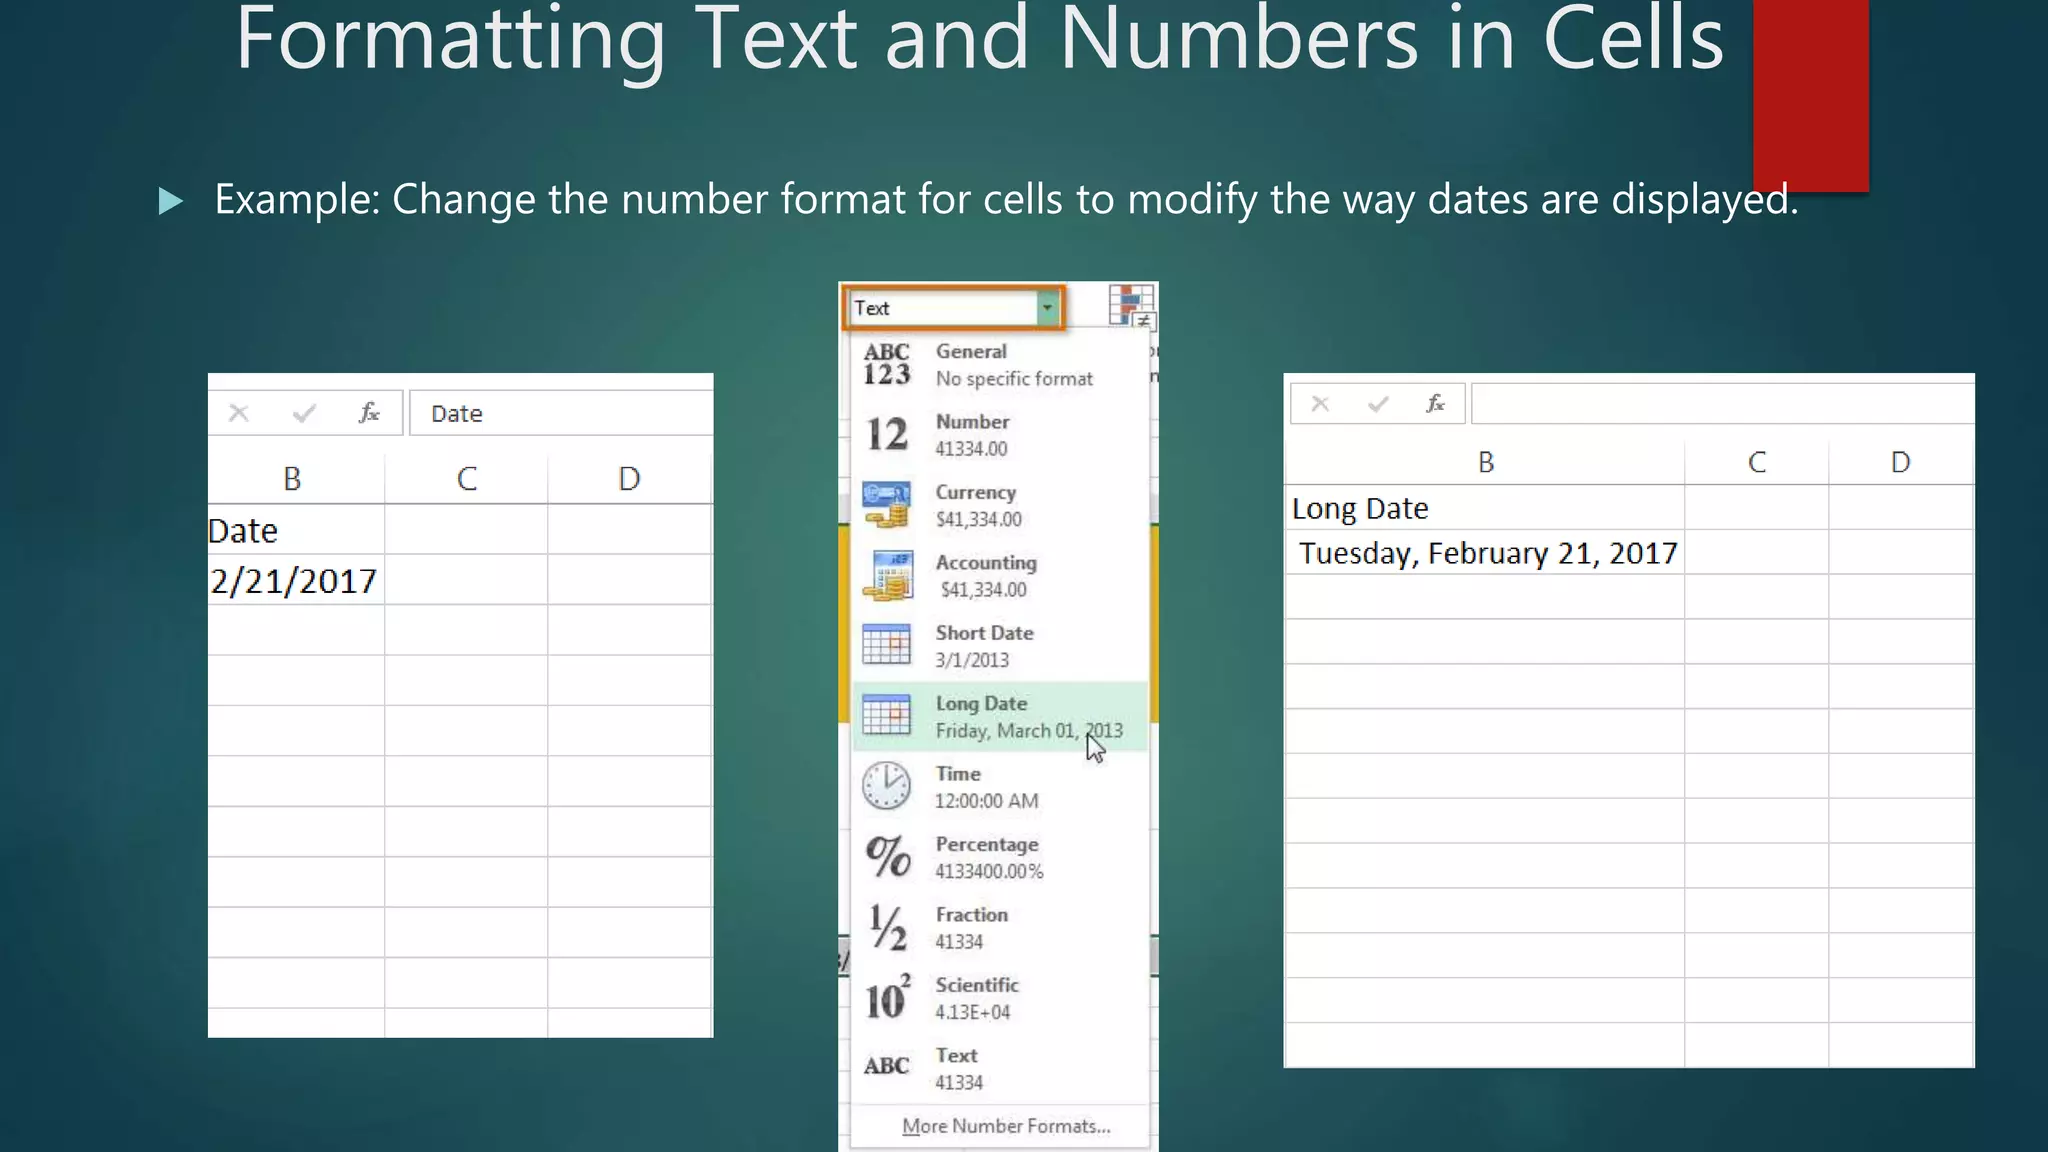
Task: Click the cancel X icon in right formula bar
Action: click(x=1320, y=404)
